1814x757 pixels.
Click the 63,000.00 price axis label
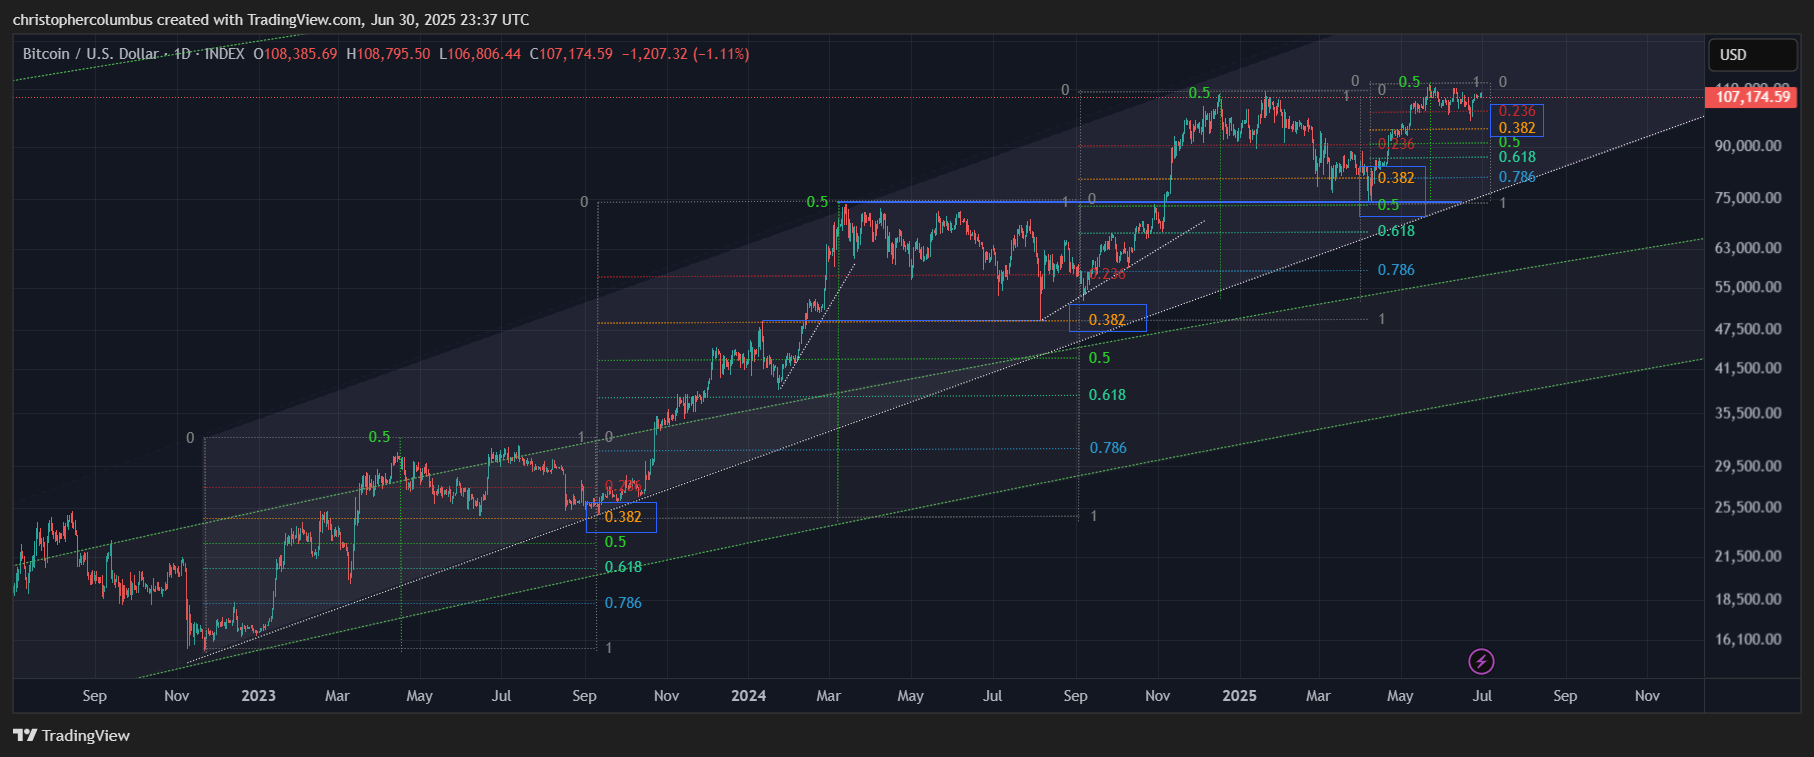click(1748, 248)
